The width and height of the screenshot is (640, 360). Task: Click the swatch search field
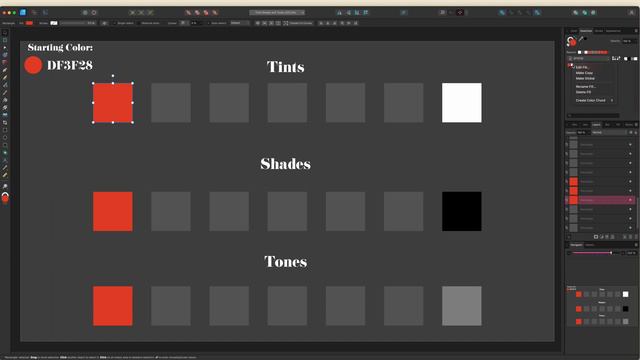(x=593, y=116)
